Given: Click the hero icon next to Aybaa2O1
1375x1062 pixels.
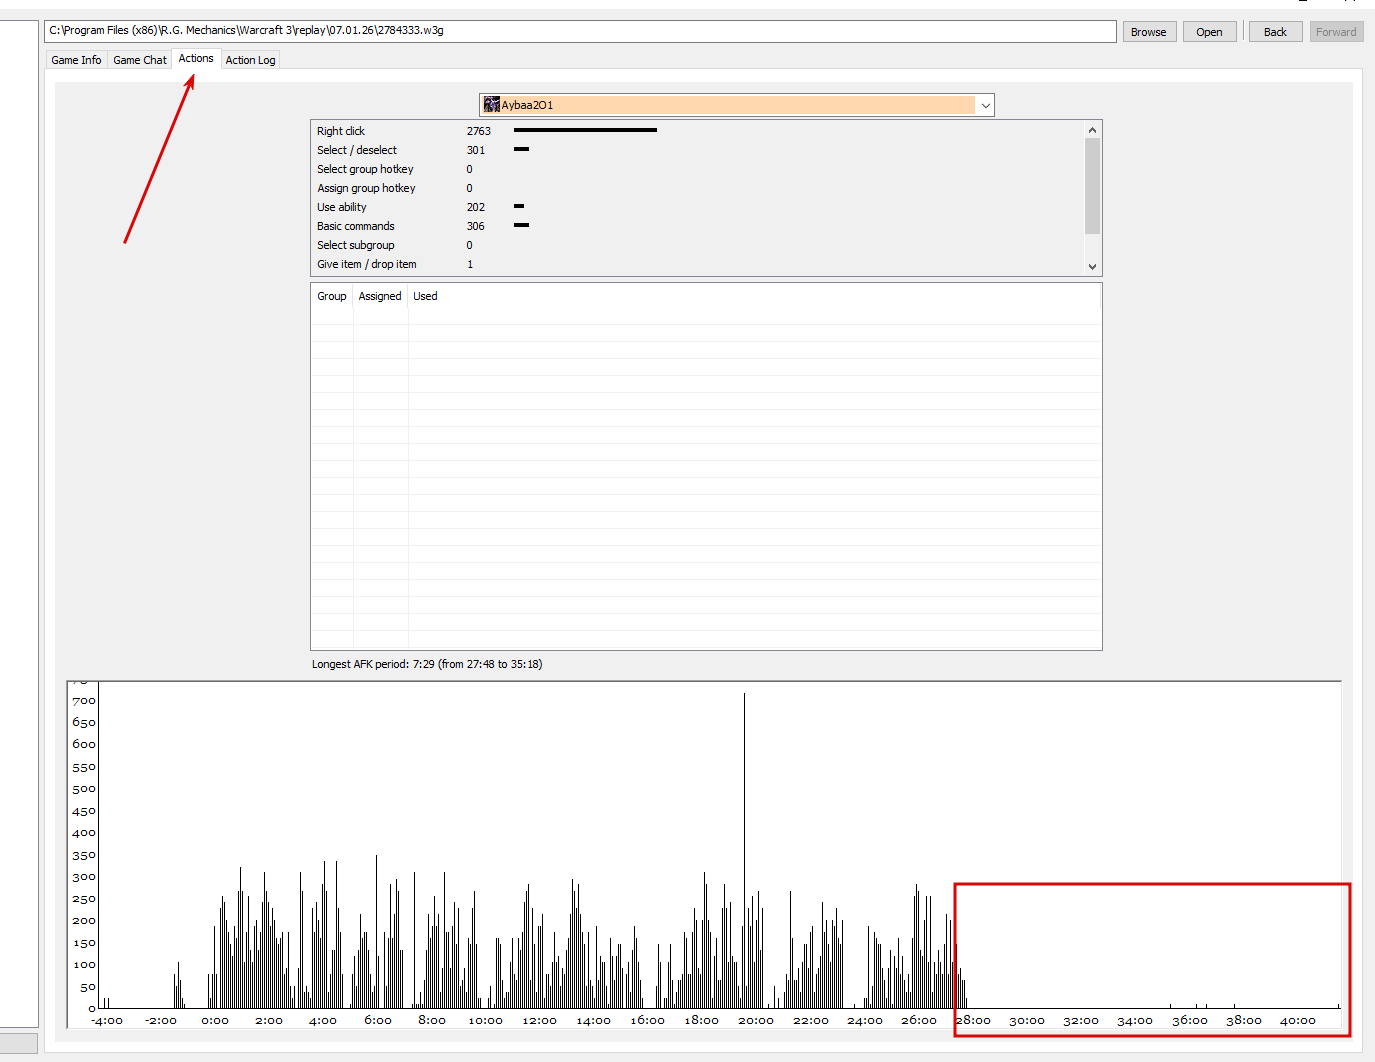Looking at the screenshot, I should coord(491,105).
